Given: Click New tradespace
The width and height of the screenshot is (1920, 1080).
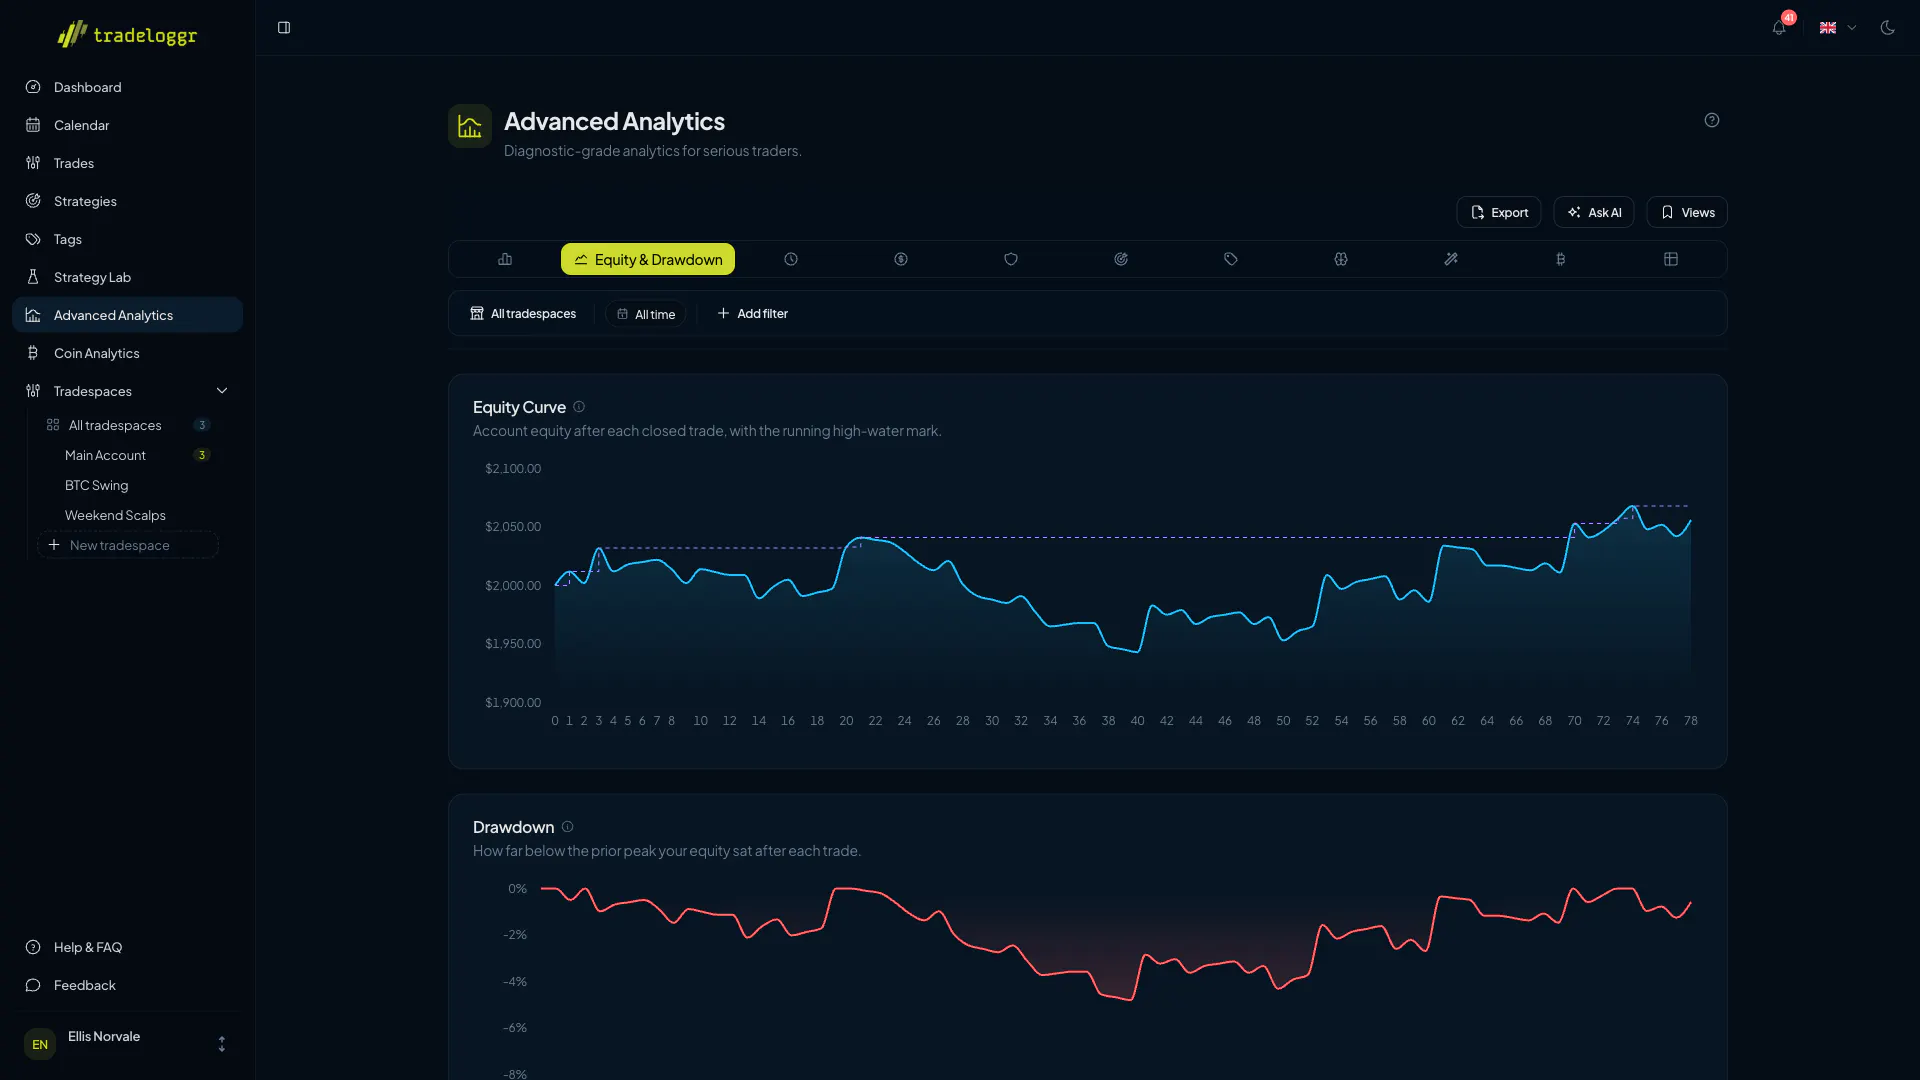Looking at the screenshot, I should click(x=128, y=545).
